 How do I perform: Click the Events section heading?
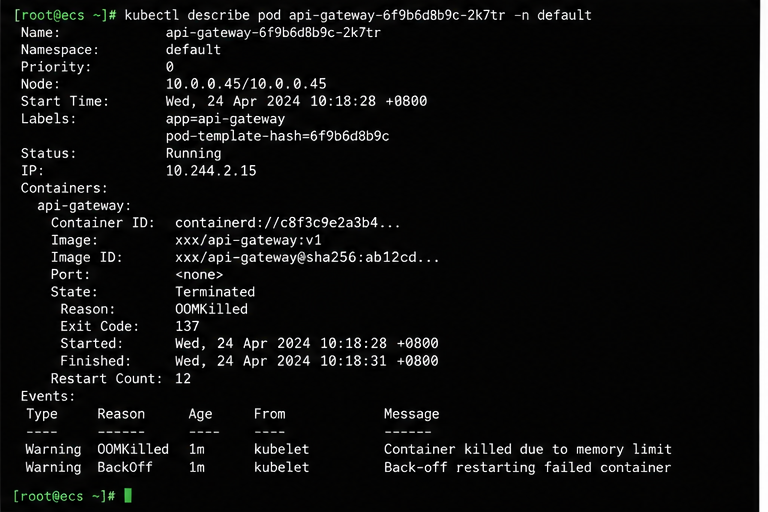click(48, 396)
